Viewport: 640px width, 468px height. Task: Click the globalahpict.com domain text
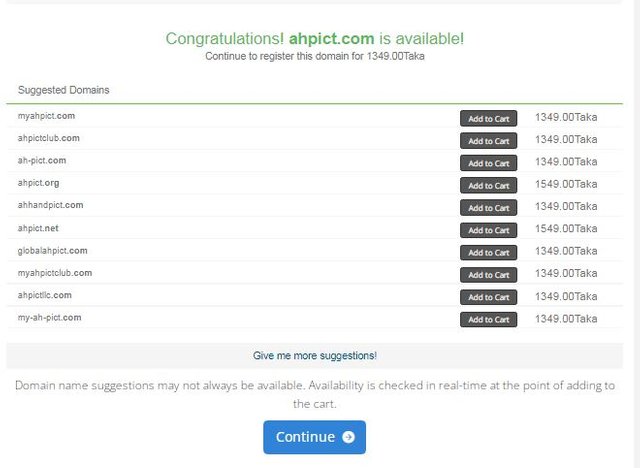click(x=52, y=251)
